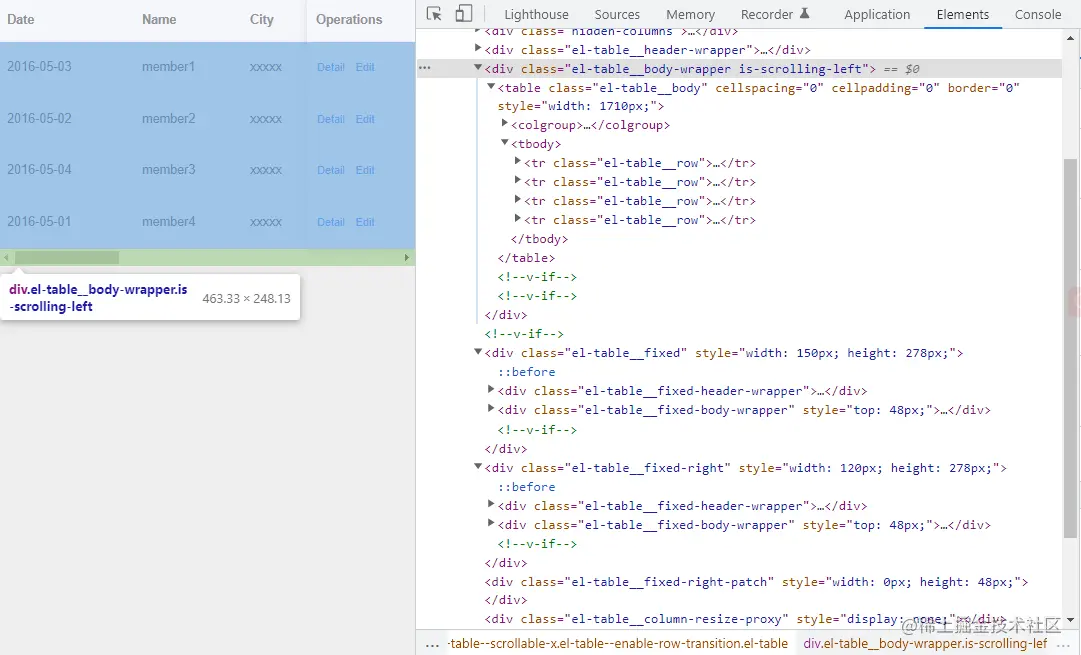The width and height of the screenshot is (1081, 655).
Task: Select the closing </tbody> tag line
Action: 540,239
